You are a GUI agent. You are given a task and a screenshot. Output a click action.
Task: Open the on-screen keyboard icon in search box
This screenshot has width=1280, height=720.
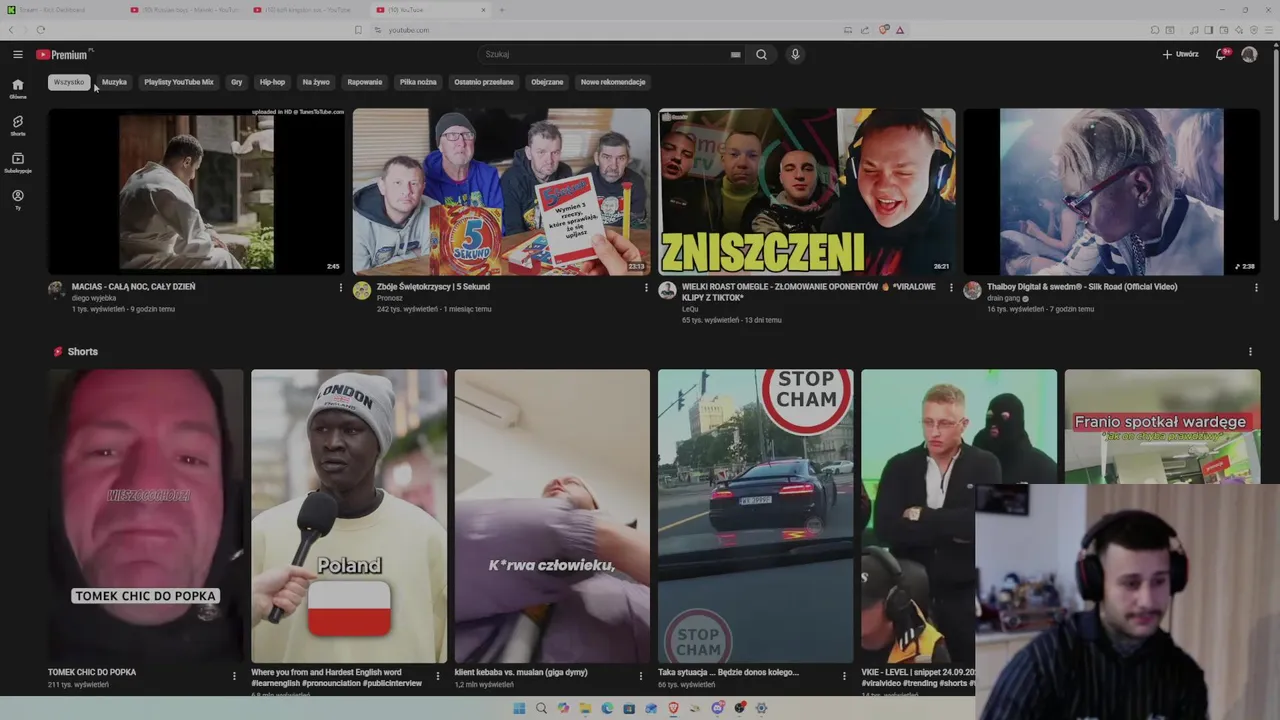pos(735,54)
